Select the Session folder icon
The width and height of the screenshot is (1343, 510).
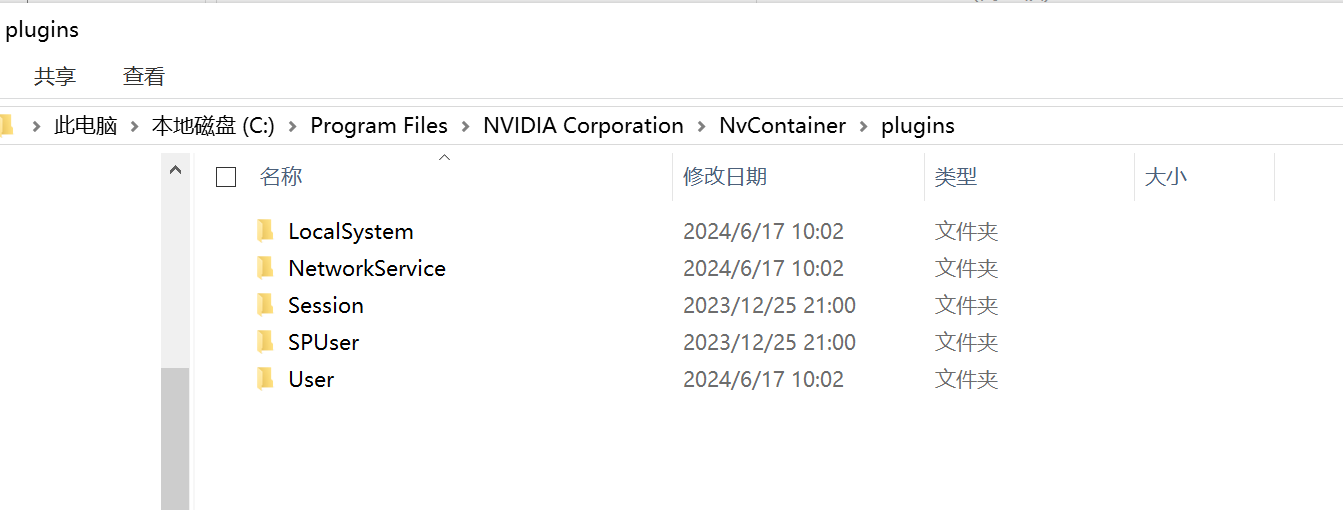265,305
